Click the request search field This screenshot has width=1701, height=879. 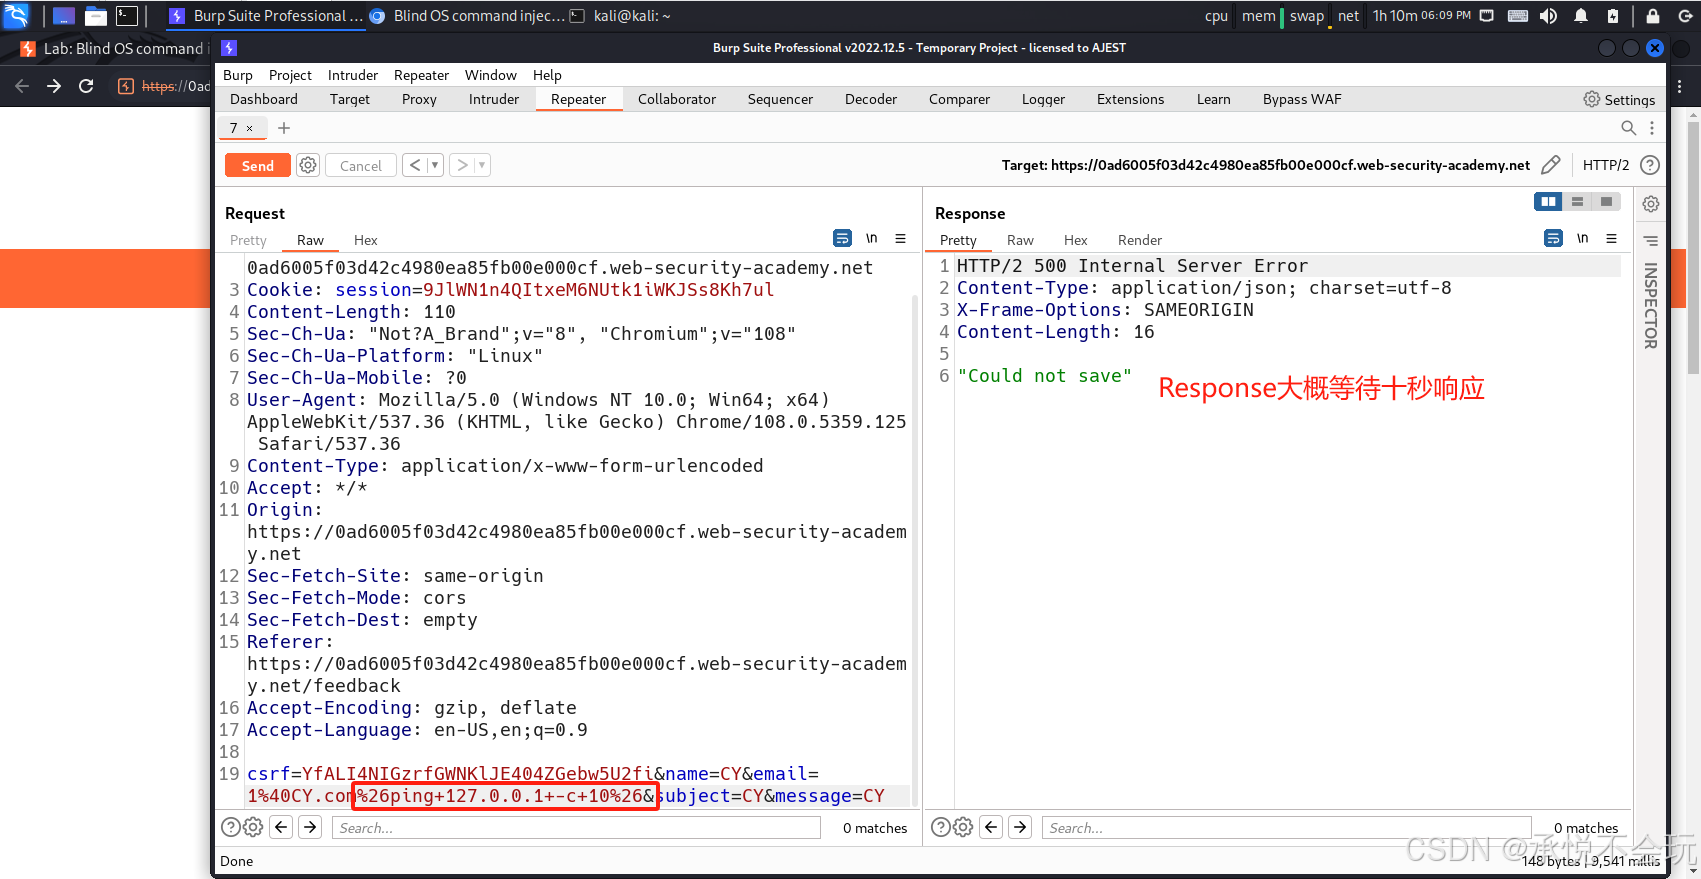(576, 828)
